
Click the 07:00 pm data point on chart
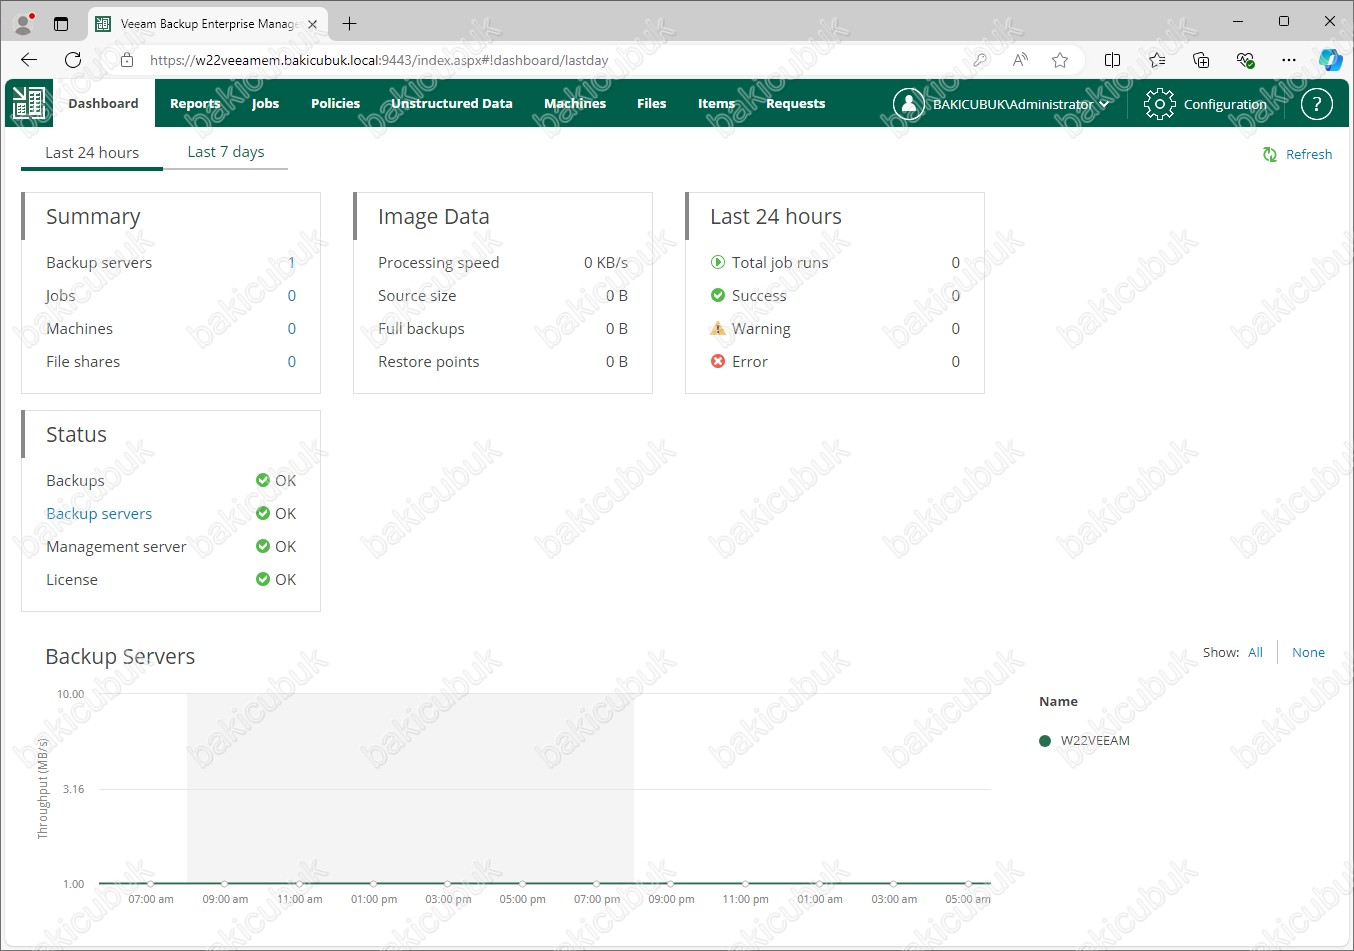[596, 884]
